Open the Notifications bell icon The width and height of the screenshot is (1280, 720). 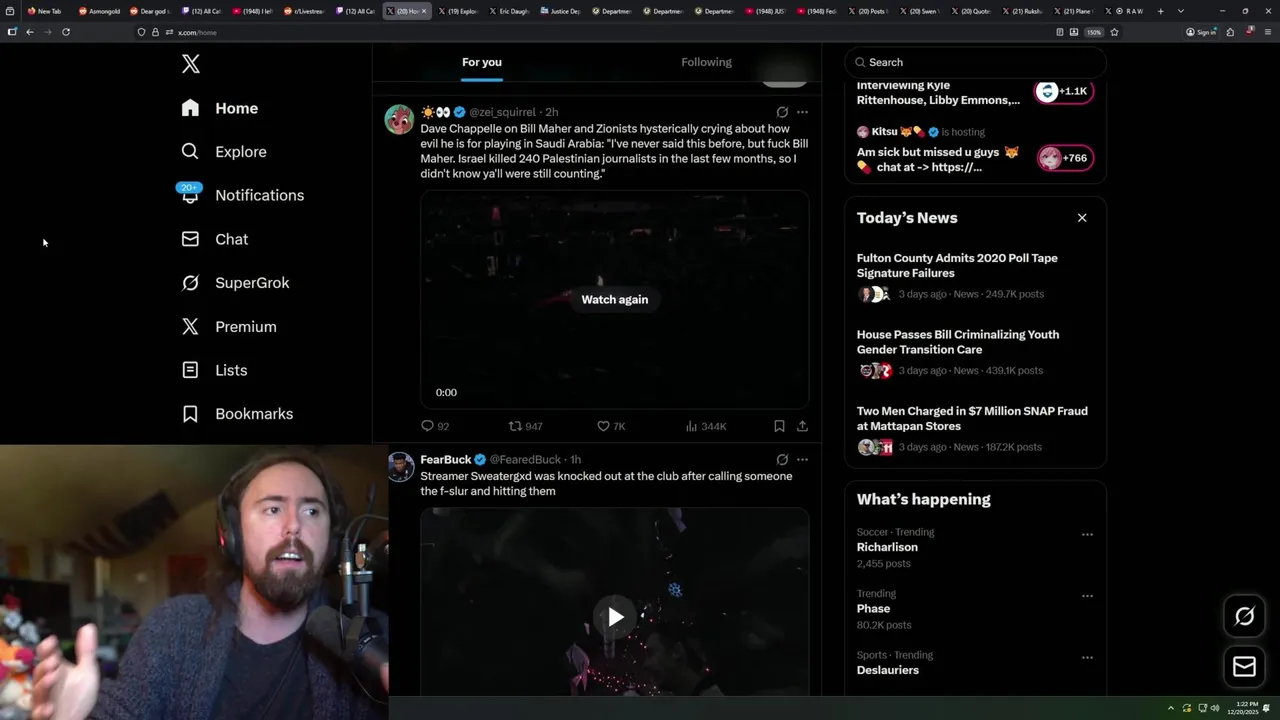190,194
